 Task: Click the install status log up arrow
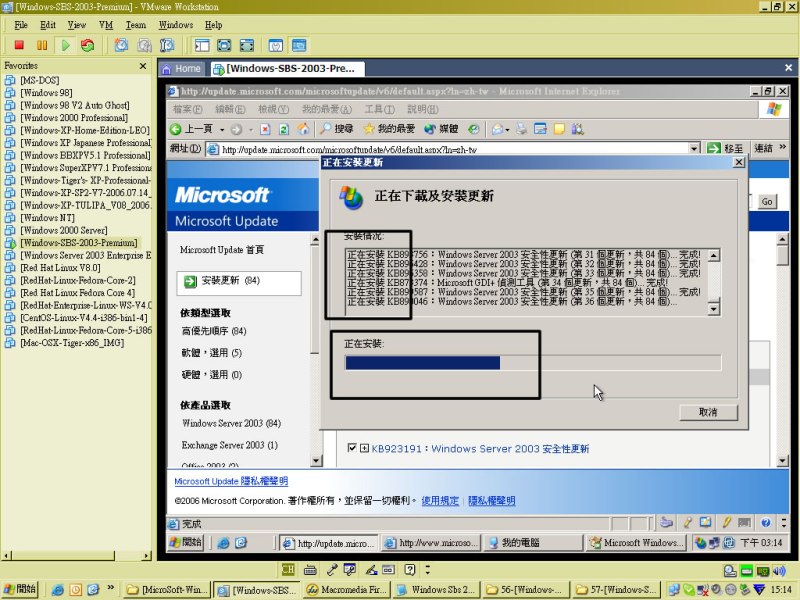(714, 255)
